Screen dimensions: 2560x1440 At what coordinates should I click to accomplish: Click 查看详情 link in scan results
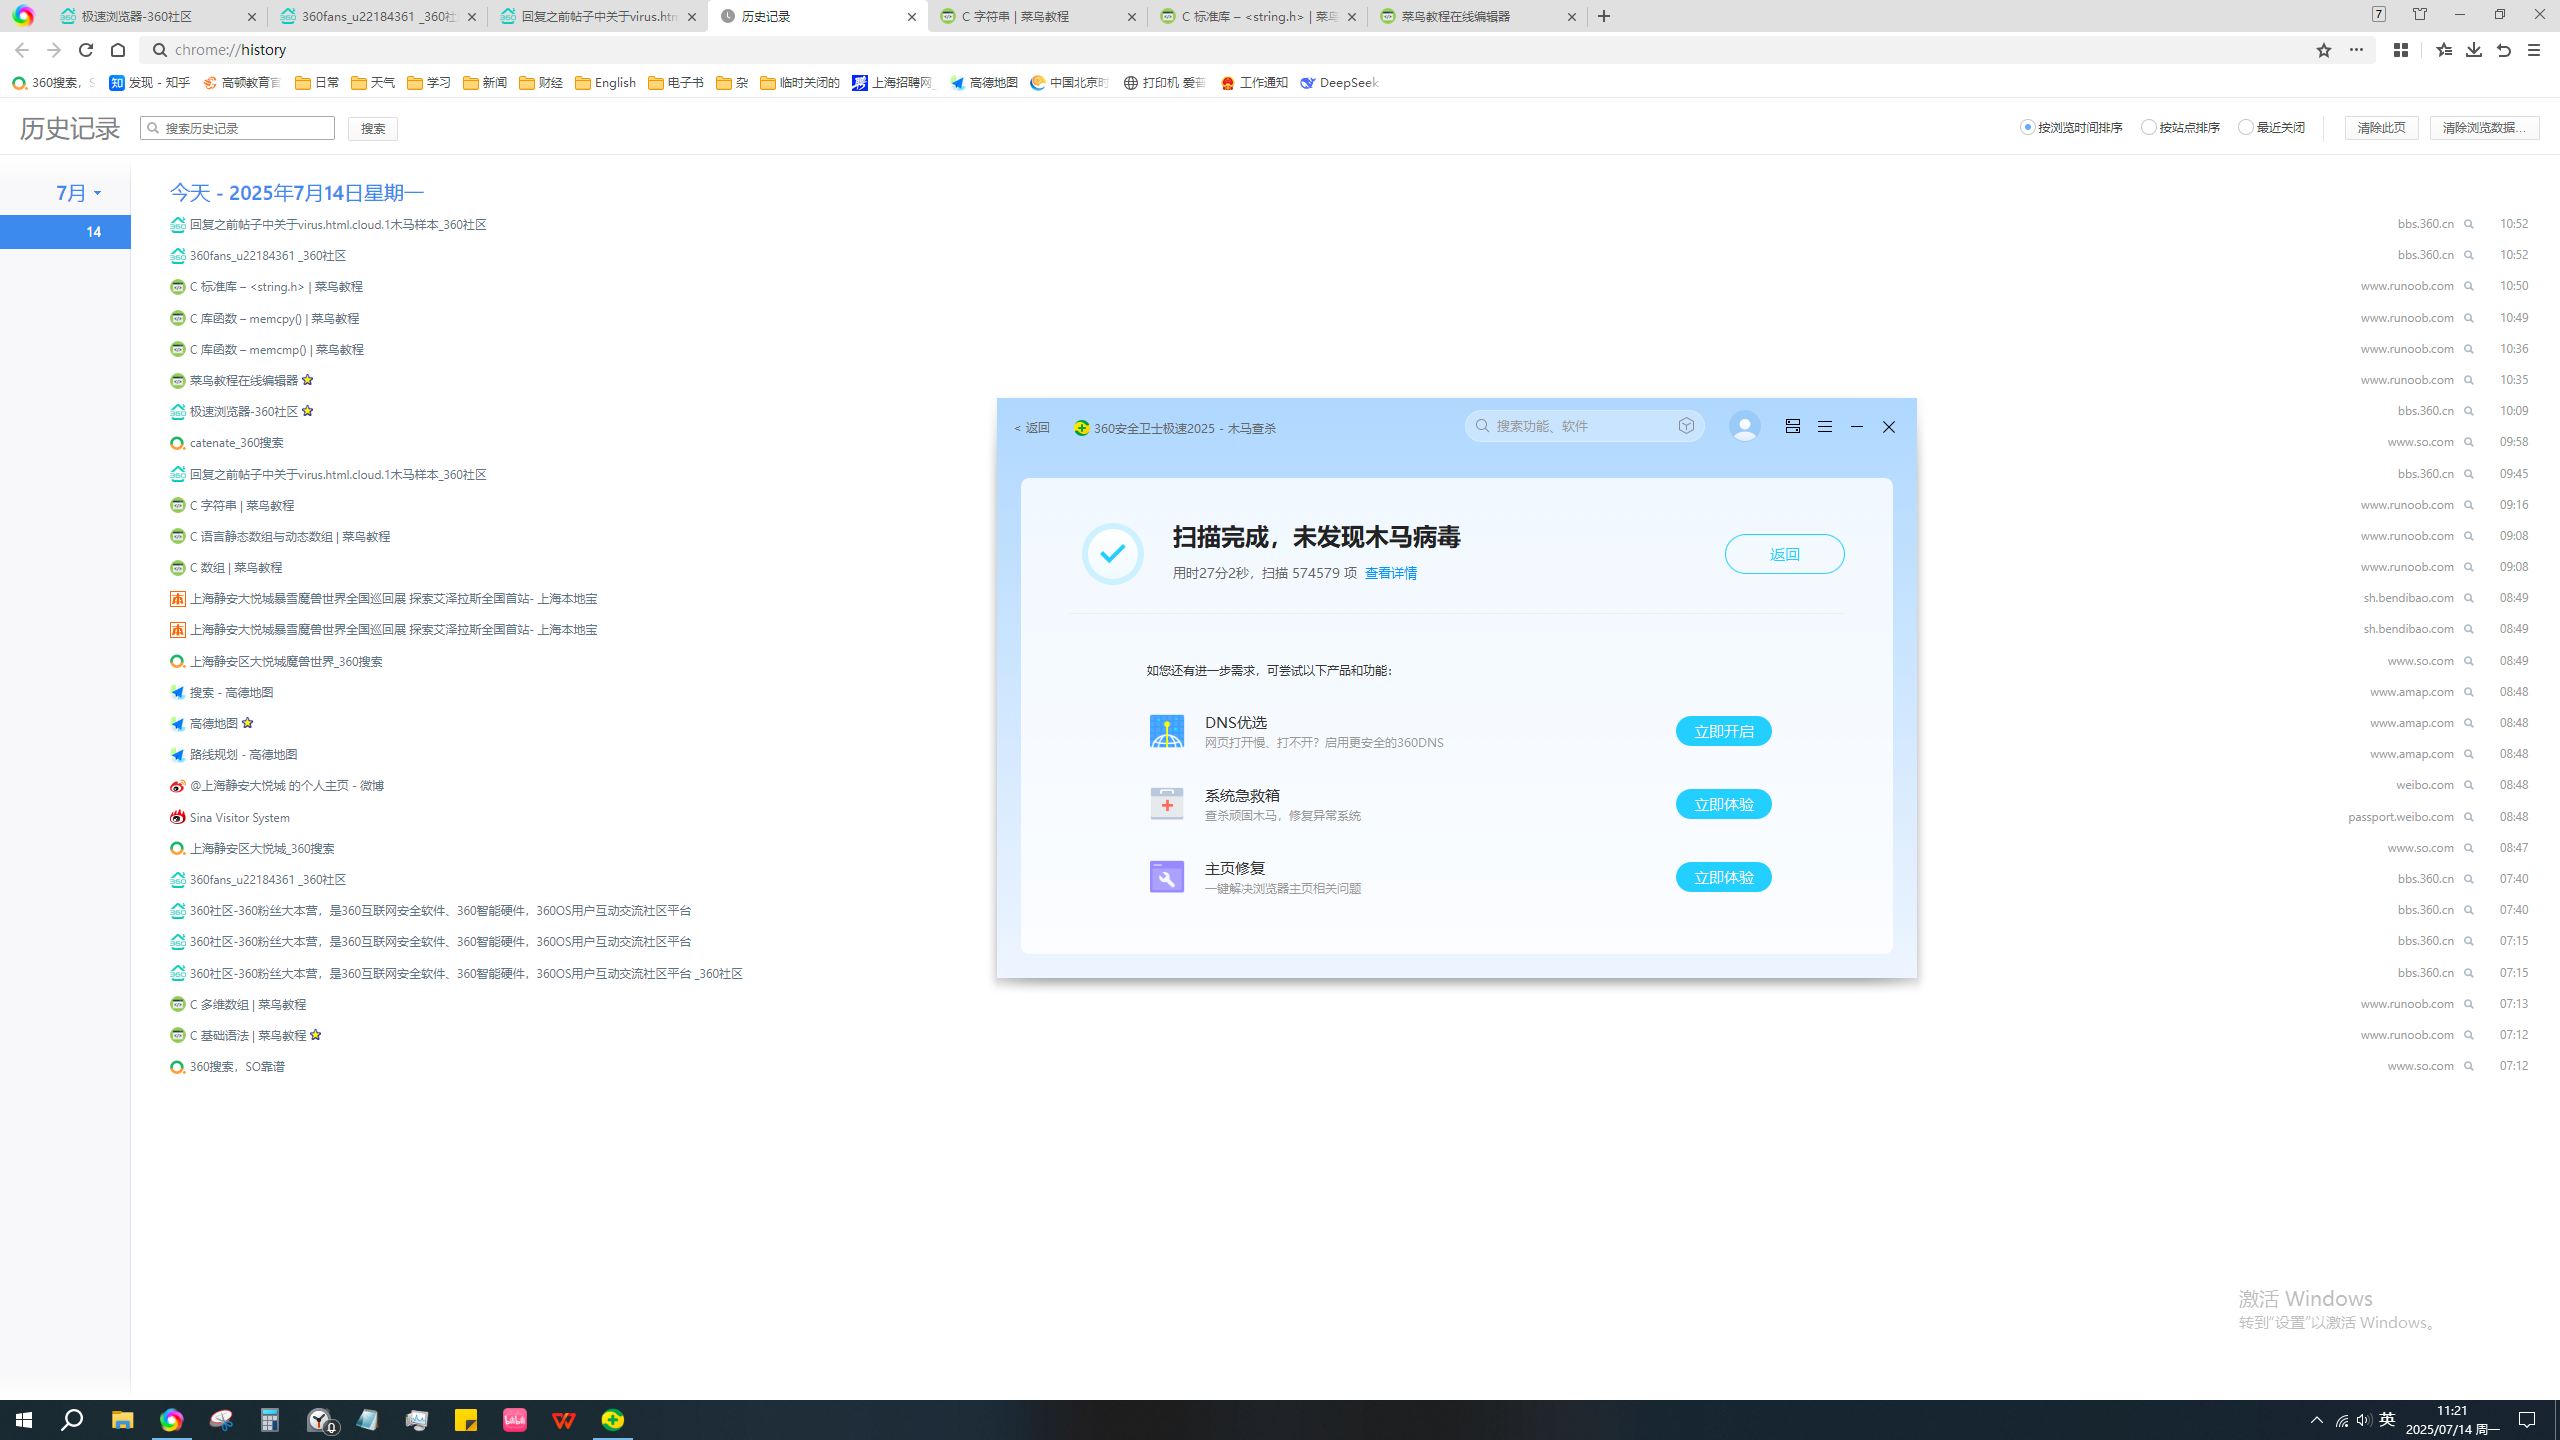(x=1390, y=573)
